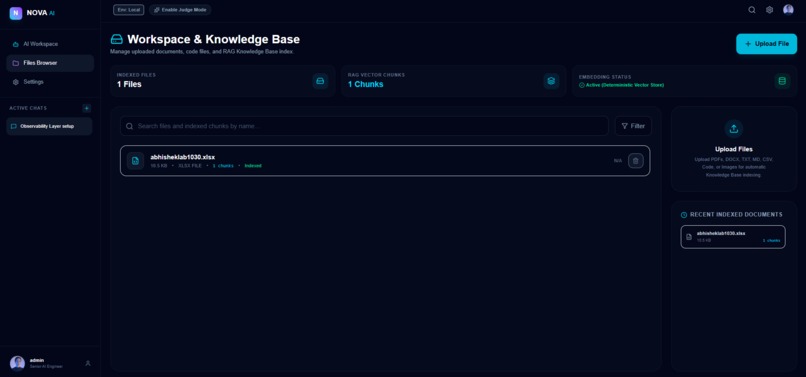This screenshot has width=806, height=377.
Task: Click the Upload Files card heading
Action: point(734,149)
